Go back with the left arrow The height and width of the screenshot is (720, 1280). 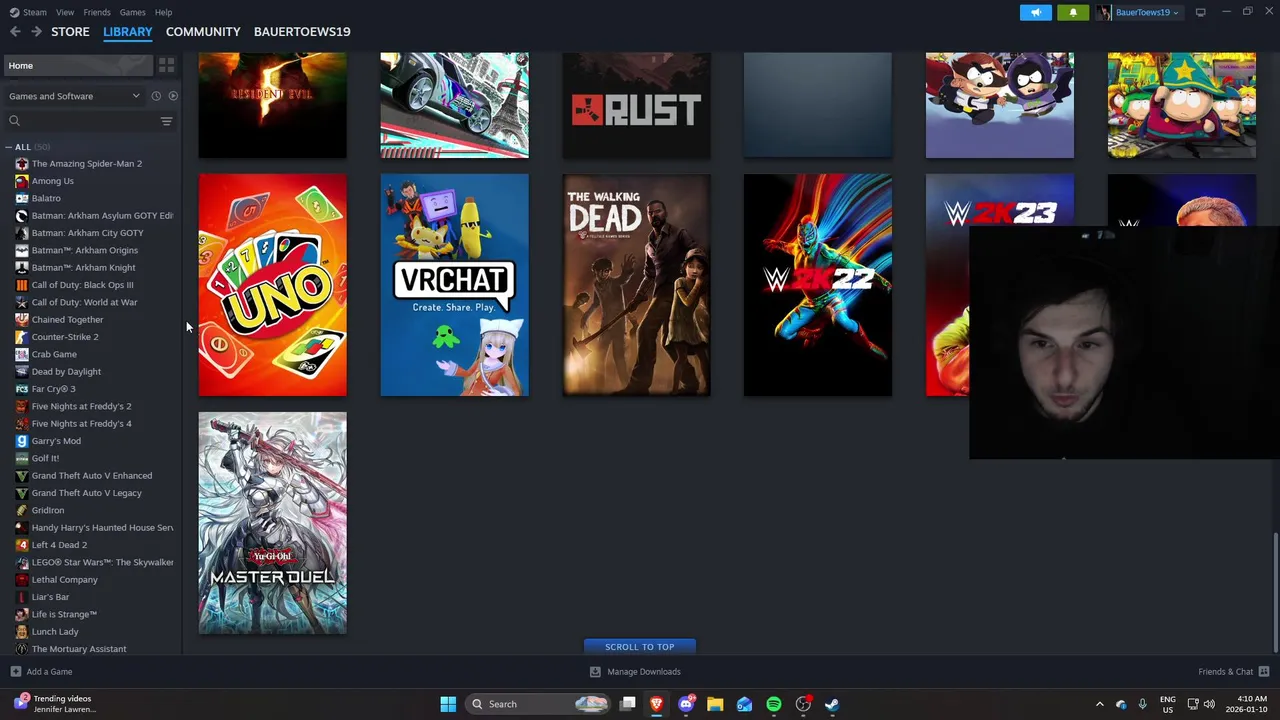tap(15, 32)
